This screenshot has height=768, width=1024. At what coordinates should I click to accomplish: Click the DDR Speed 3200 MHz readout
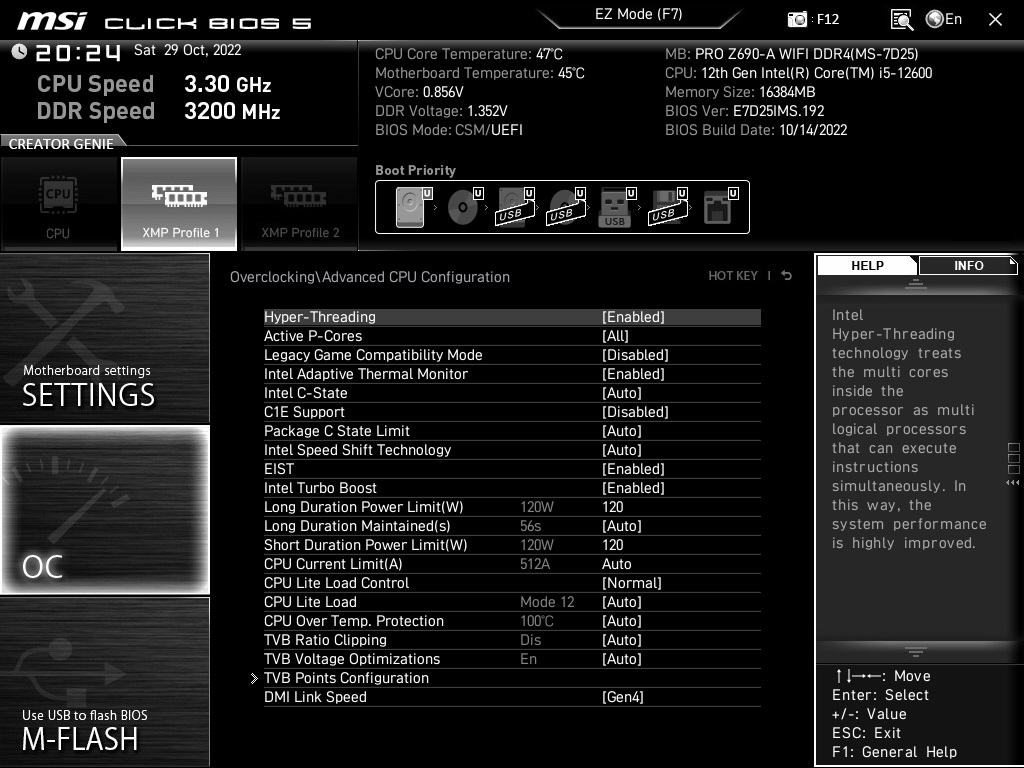pos(159,111)
